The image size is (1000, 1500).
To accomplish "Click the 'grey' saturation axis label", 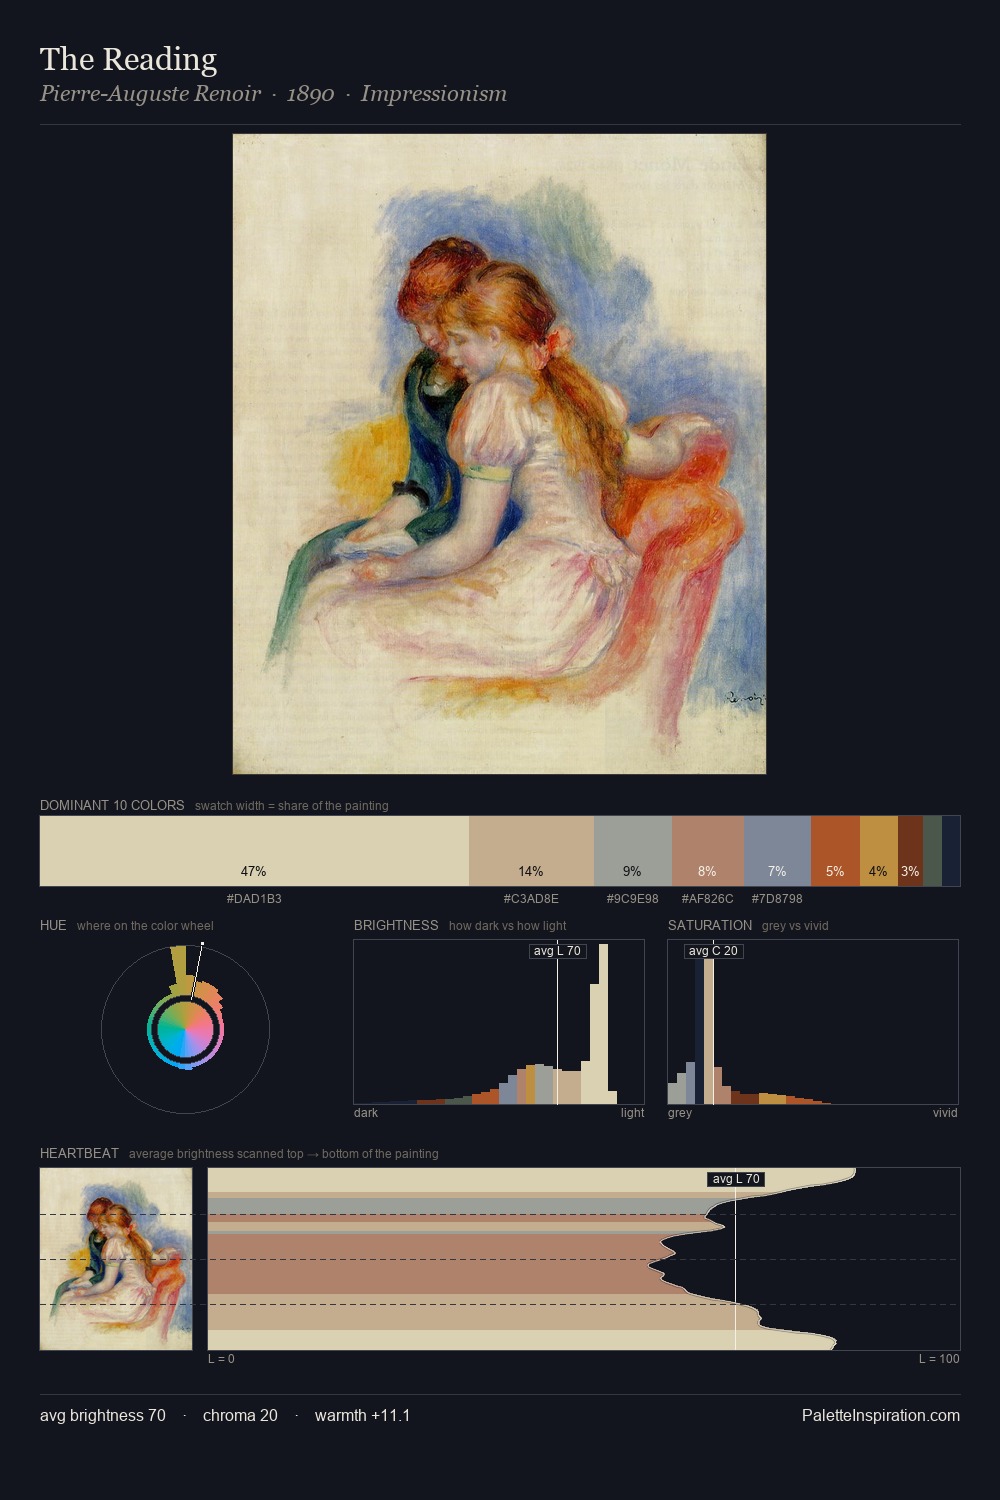I will pyautogui.click(x=680, y=1113).
